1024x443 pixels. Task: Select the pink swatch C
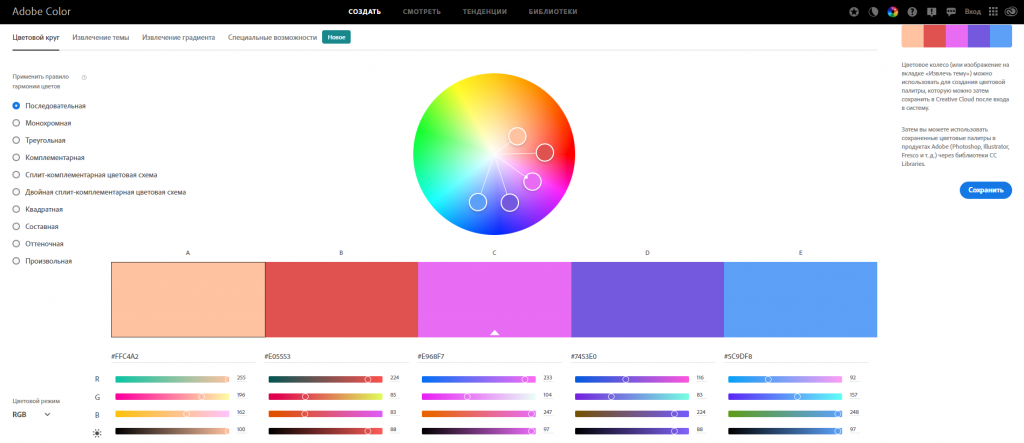[494, 300]
